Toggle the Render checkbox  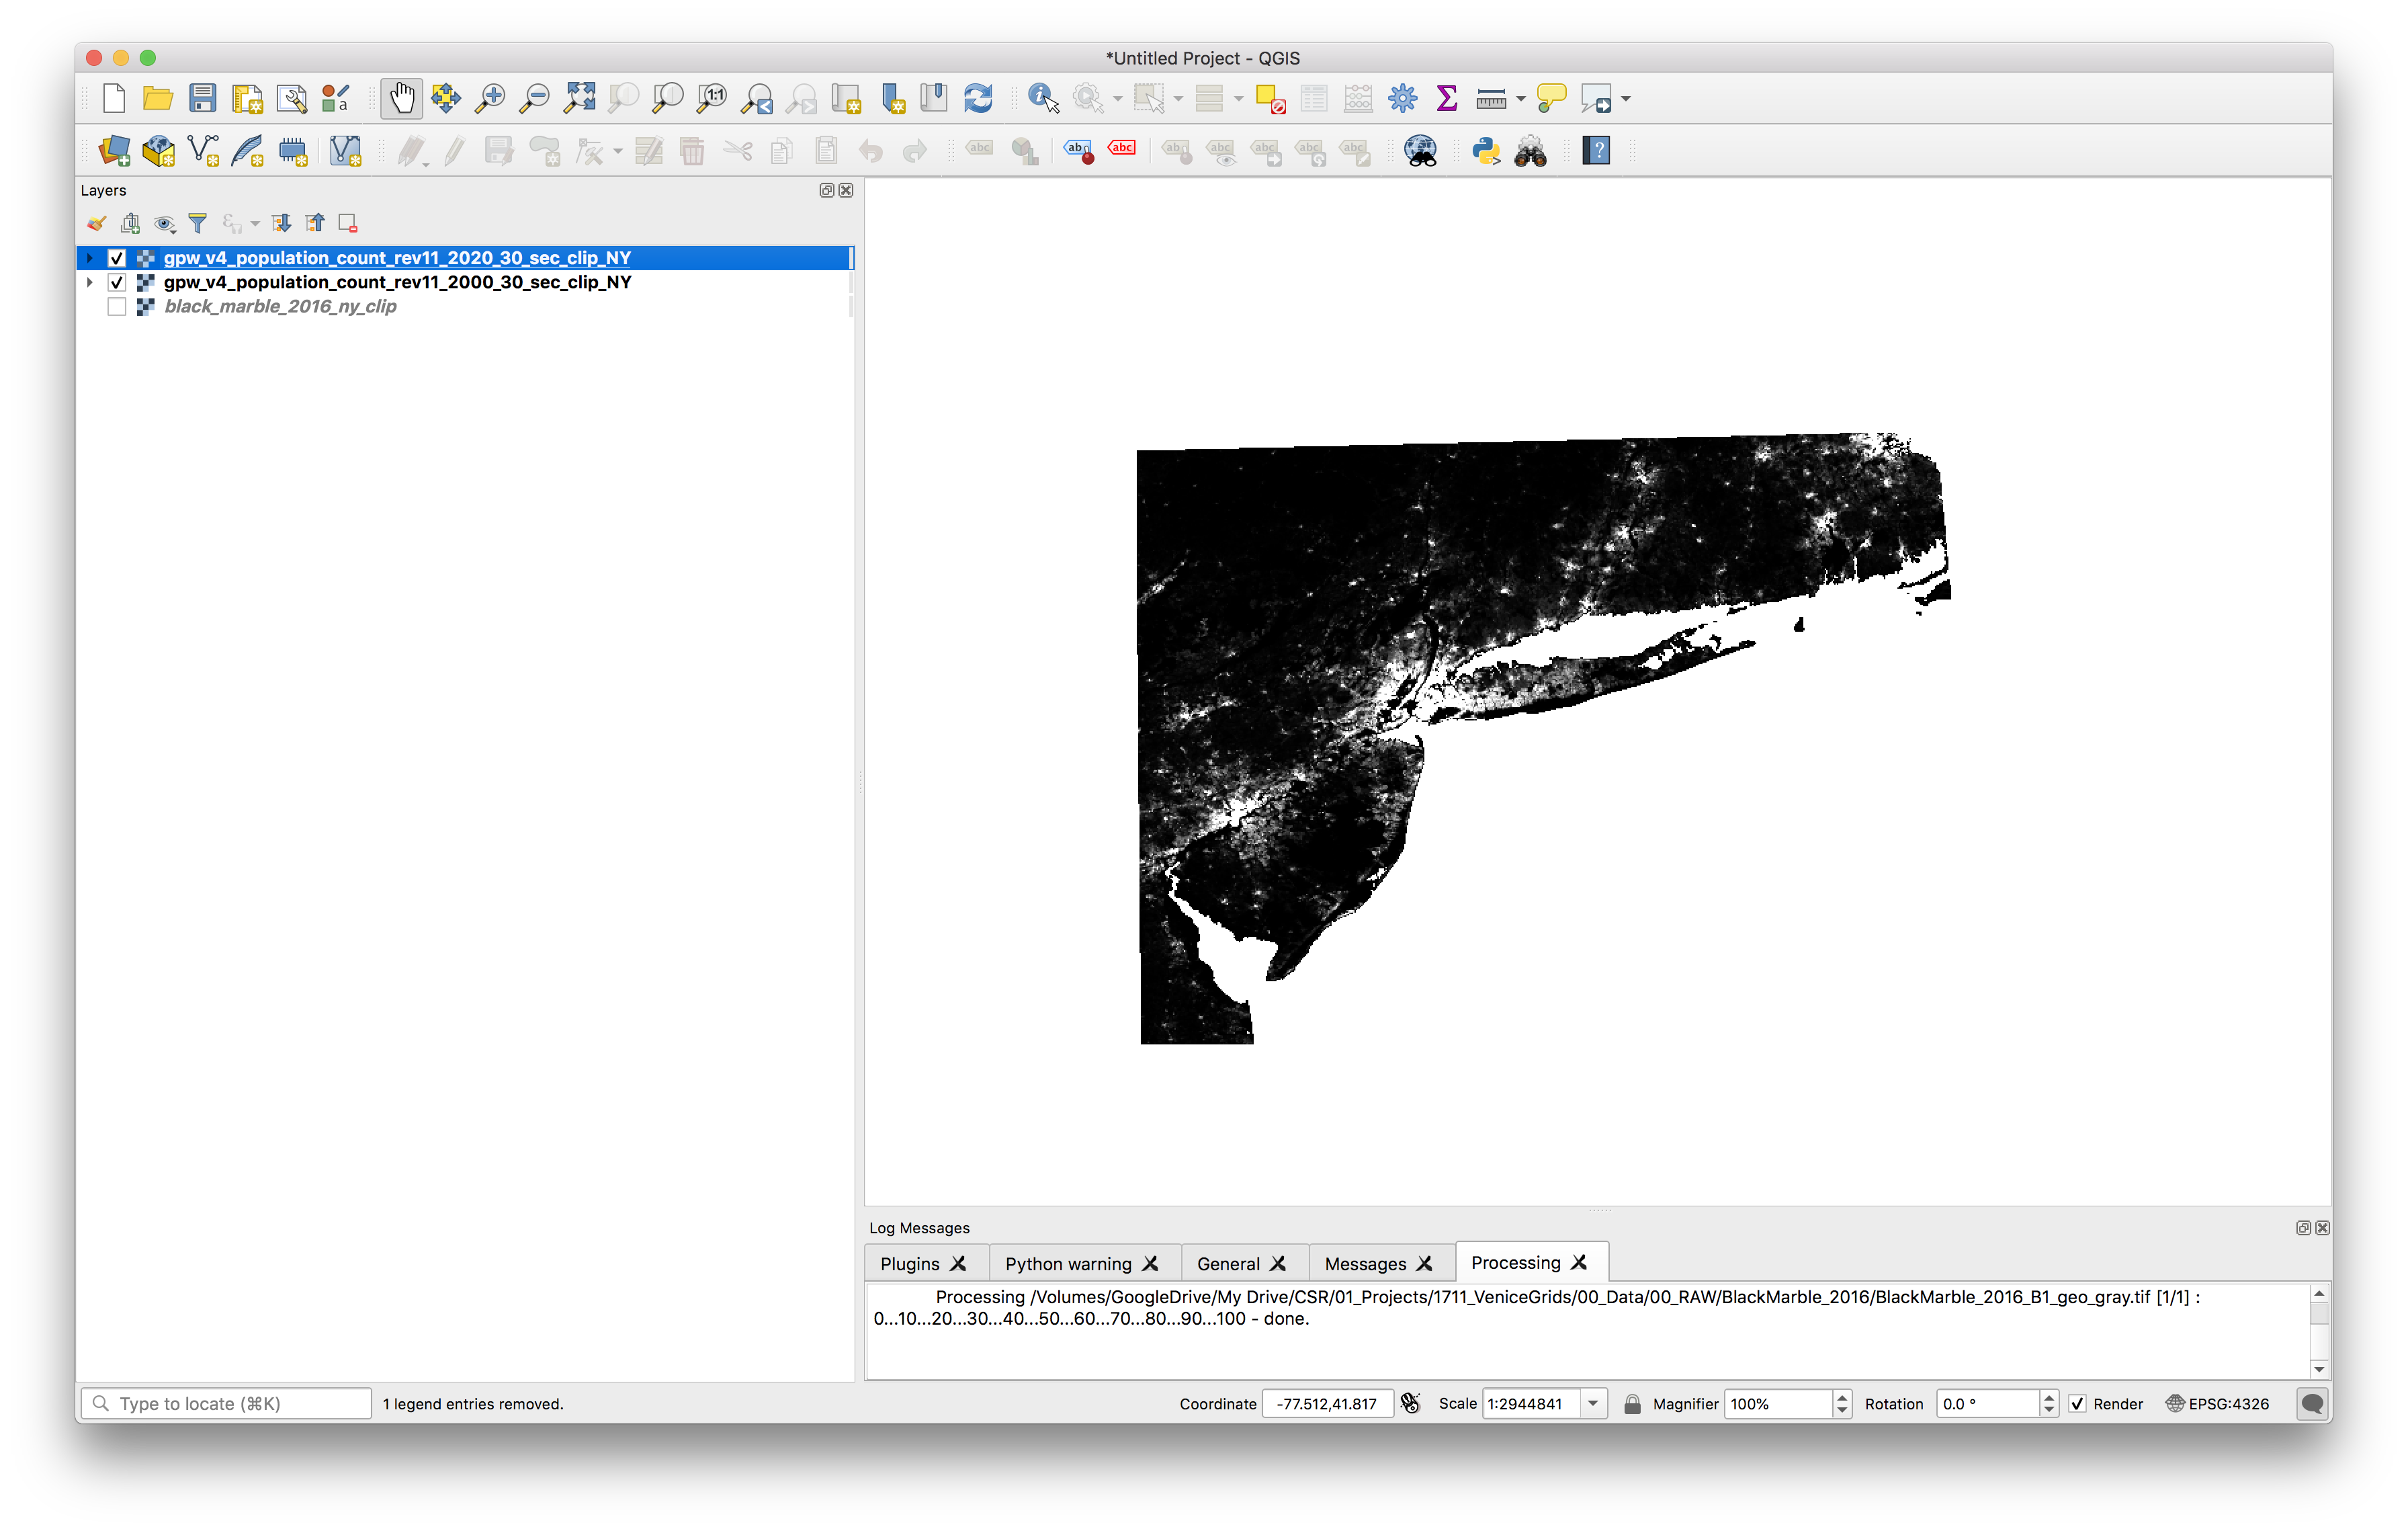click(2078, 1403)
